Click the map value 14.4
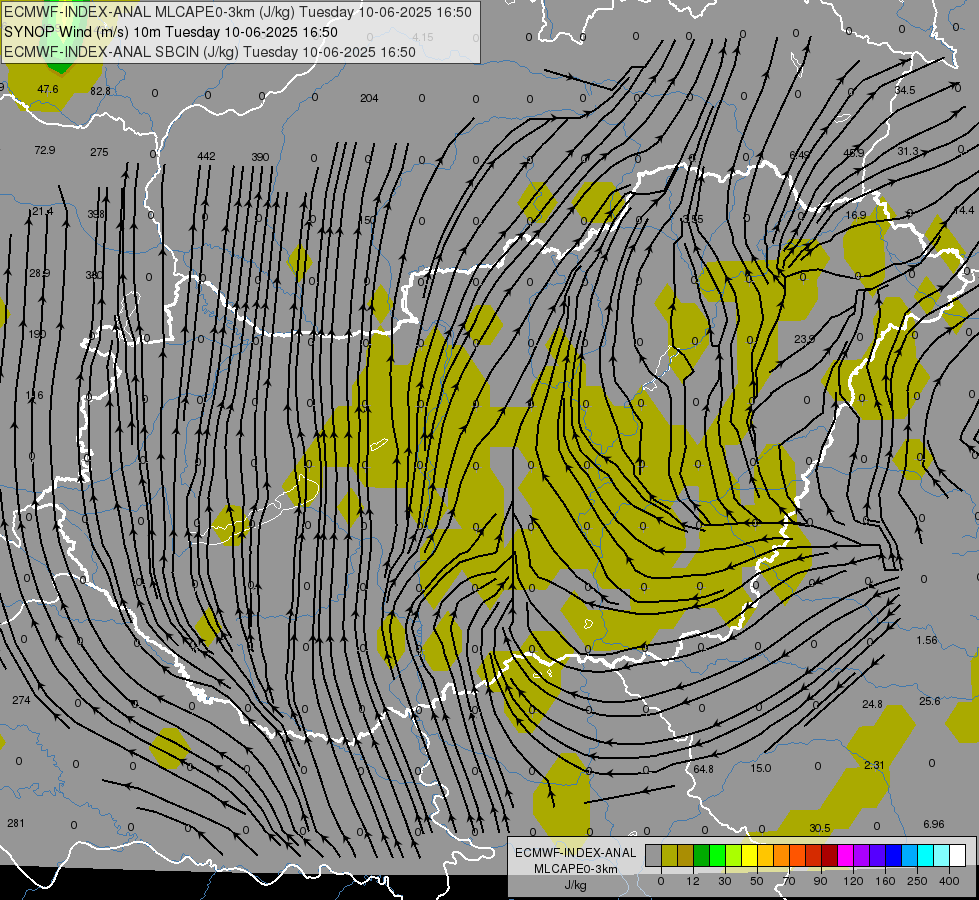Viewport: 979px width, 900px height. click(964, 210)
